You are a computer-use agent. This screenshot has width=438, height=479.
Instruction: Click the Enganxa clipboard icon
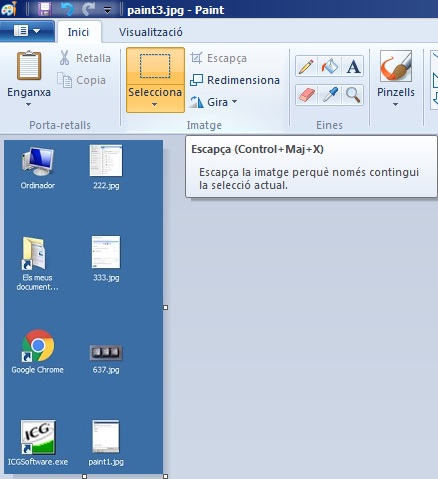[x=29, y=66]
